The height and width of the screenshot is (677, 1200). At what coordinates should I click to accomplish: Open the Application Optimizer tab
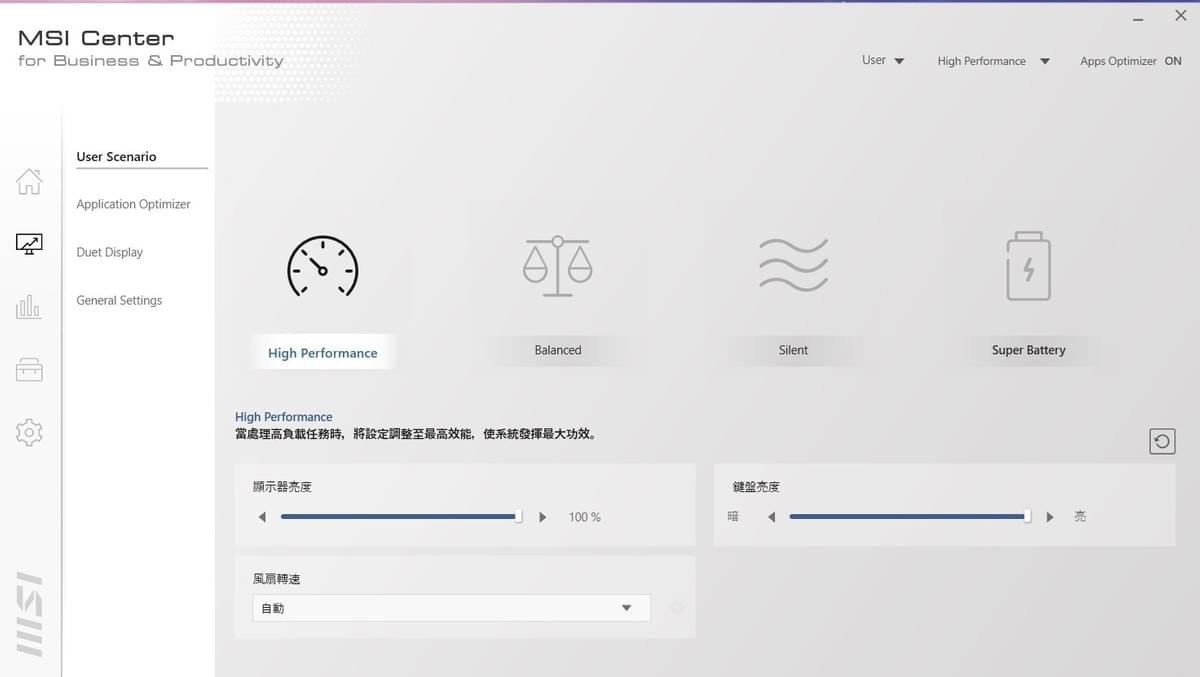pos(133,204)
